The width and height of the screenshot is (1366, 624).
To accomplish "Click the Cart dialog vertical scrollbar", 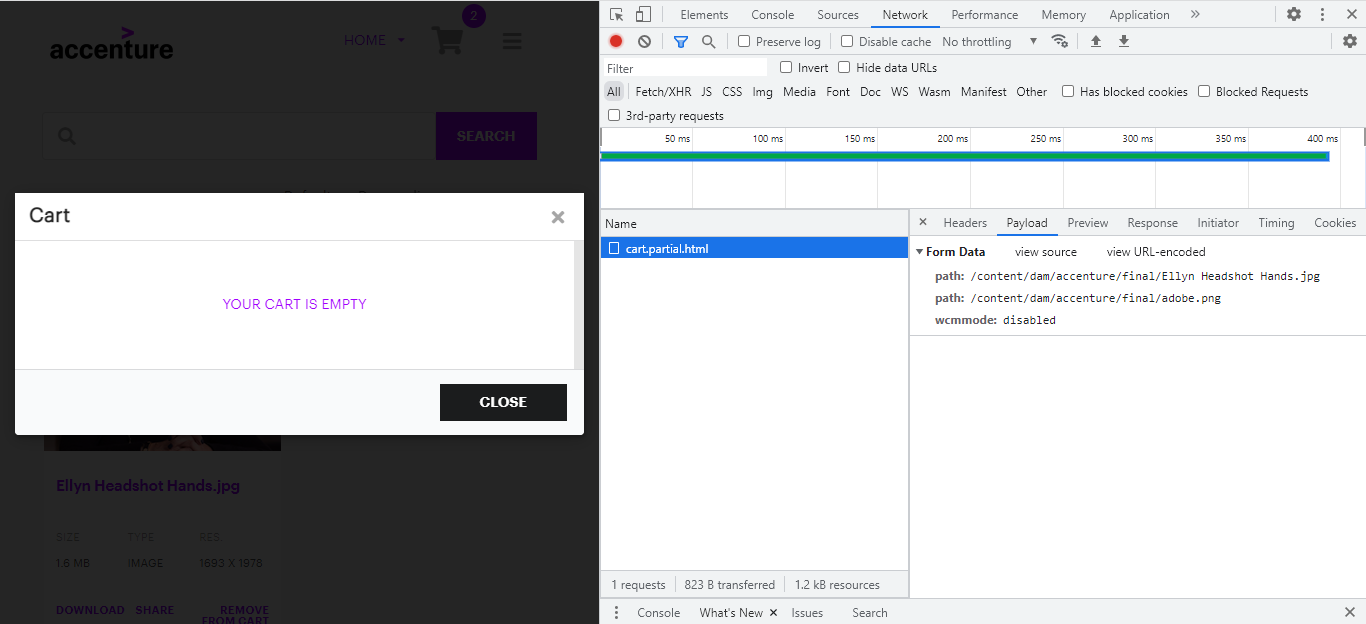I will coord(578,305).
